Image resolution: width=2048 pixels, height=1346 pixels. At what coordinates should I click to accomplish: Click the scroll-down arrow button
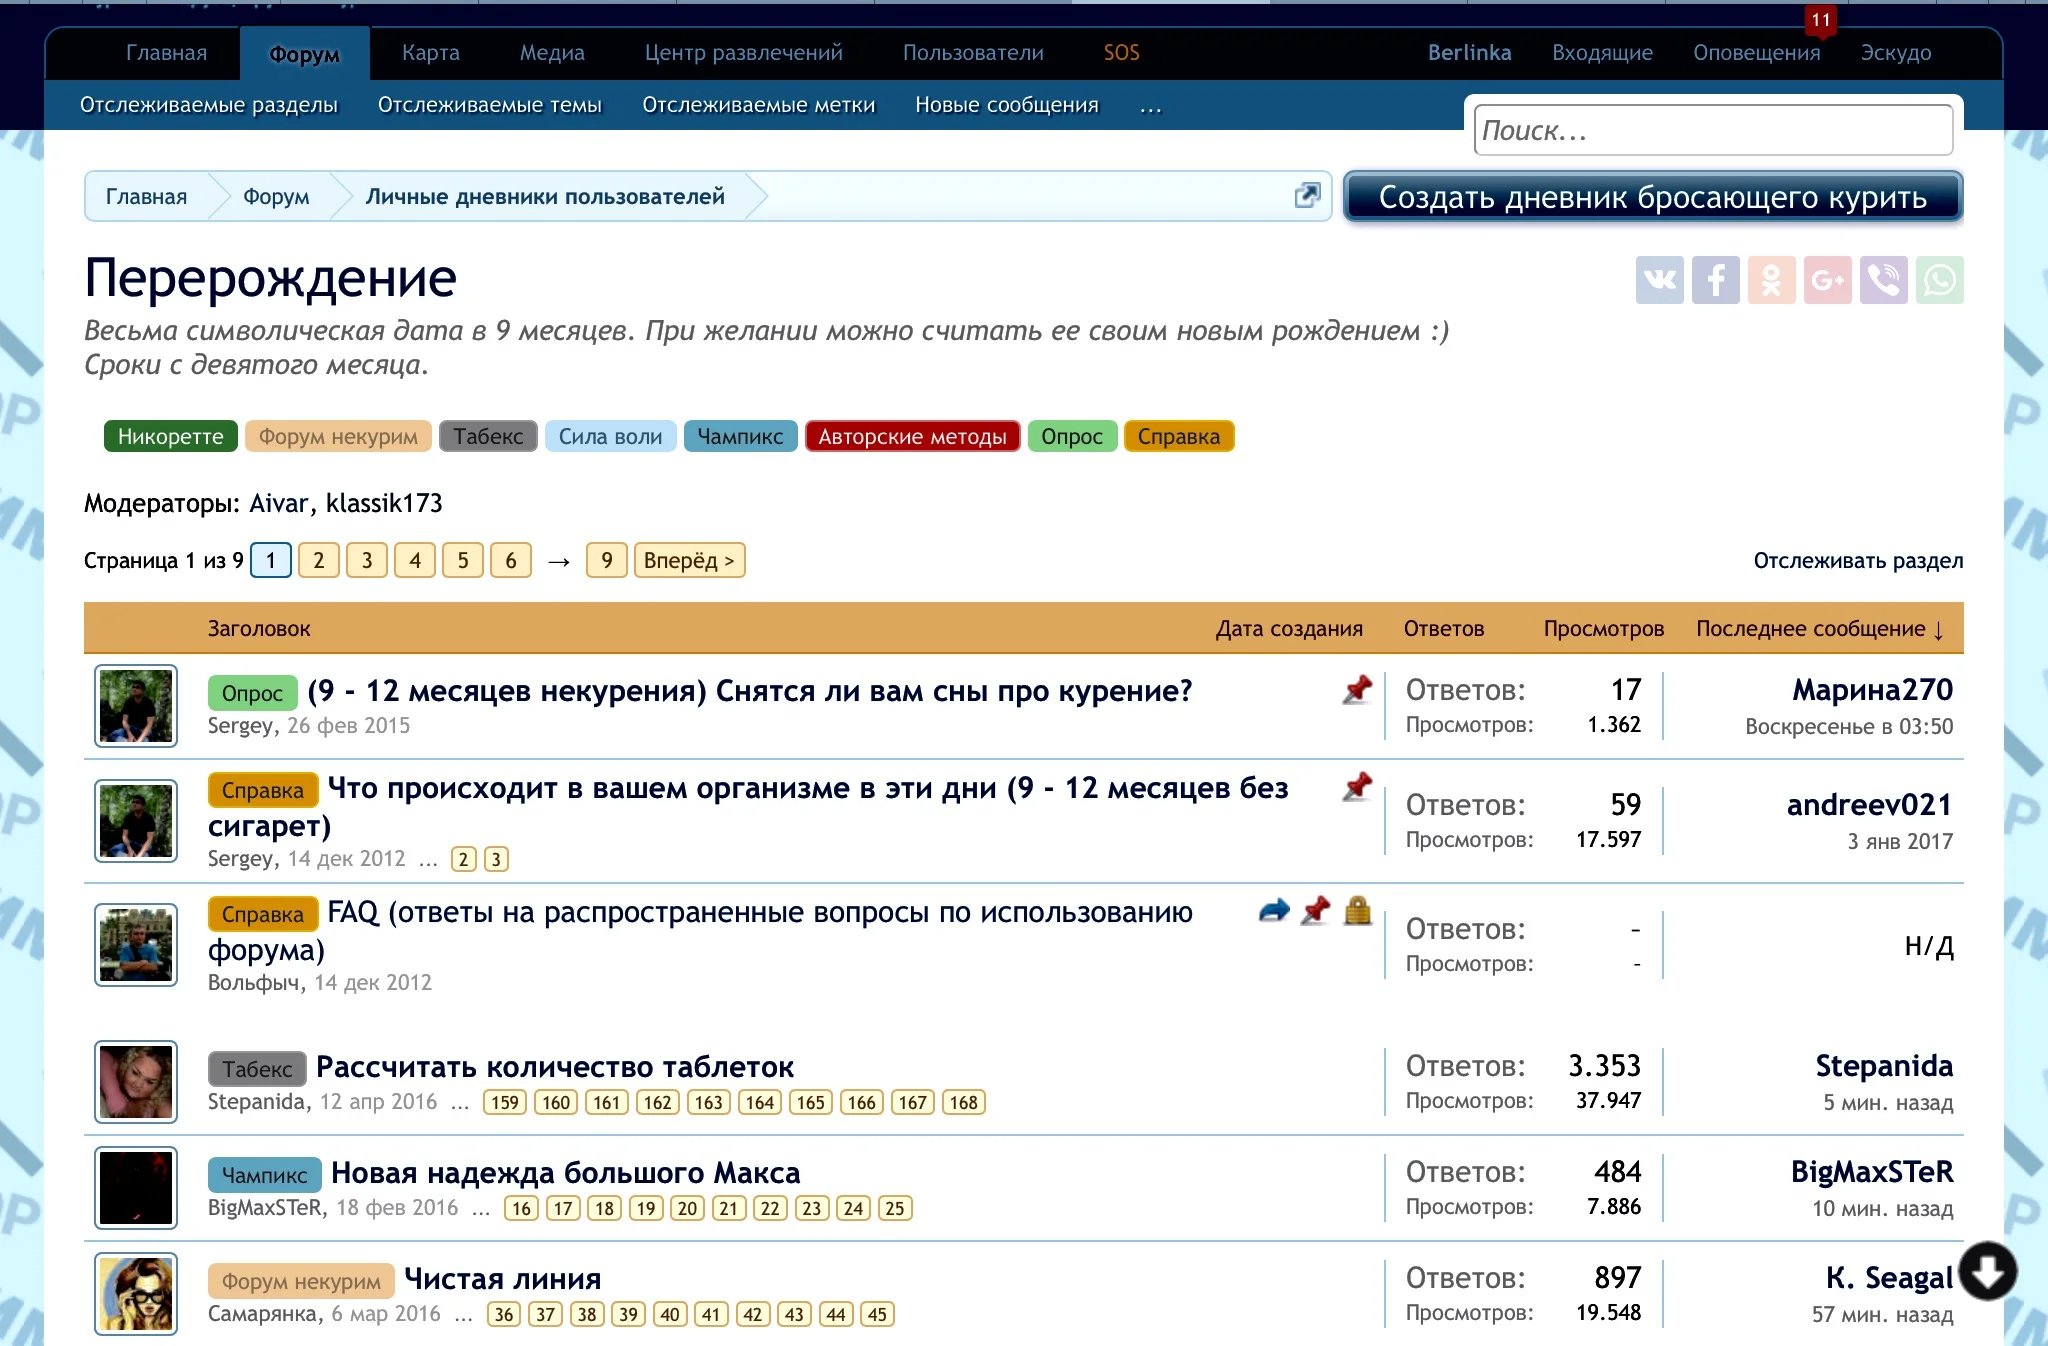1987,1271
